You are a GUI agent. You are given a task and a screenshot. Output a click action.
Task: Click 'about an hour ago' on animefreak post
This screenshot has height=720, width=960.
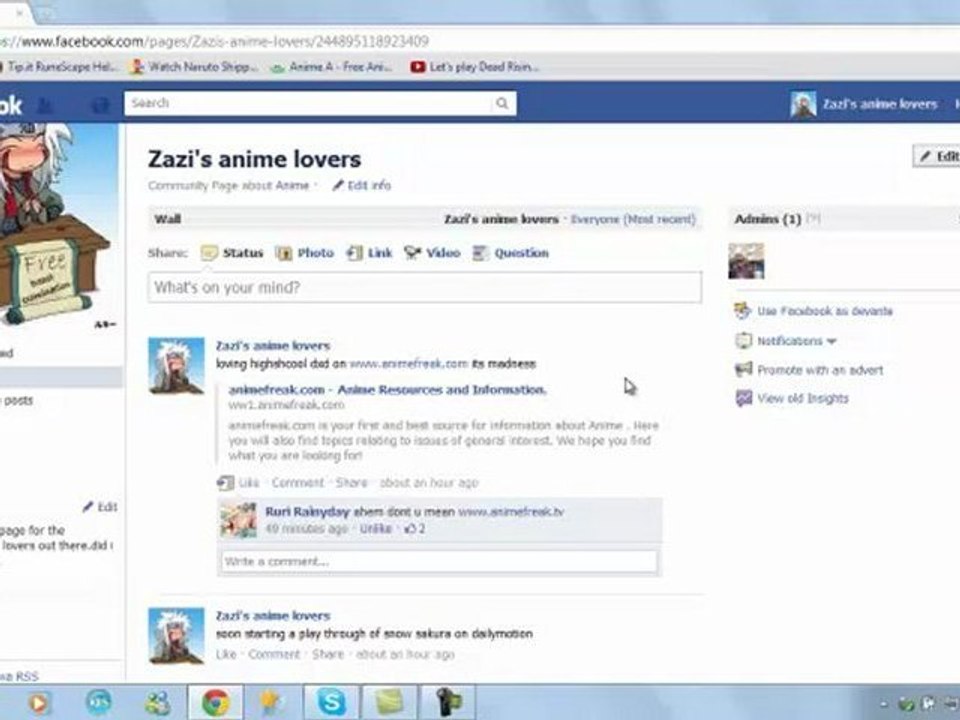(429, 482)
